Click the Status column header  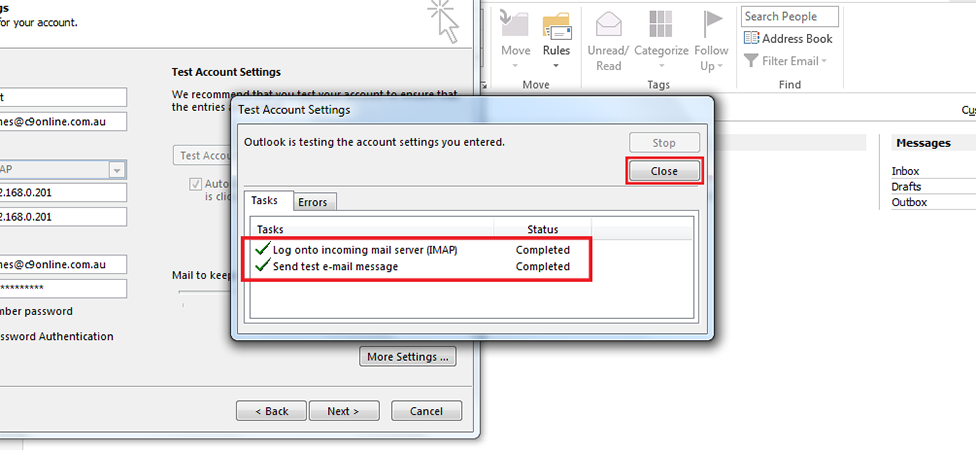542,229
